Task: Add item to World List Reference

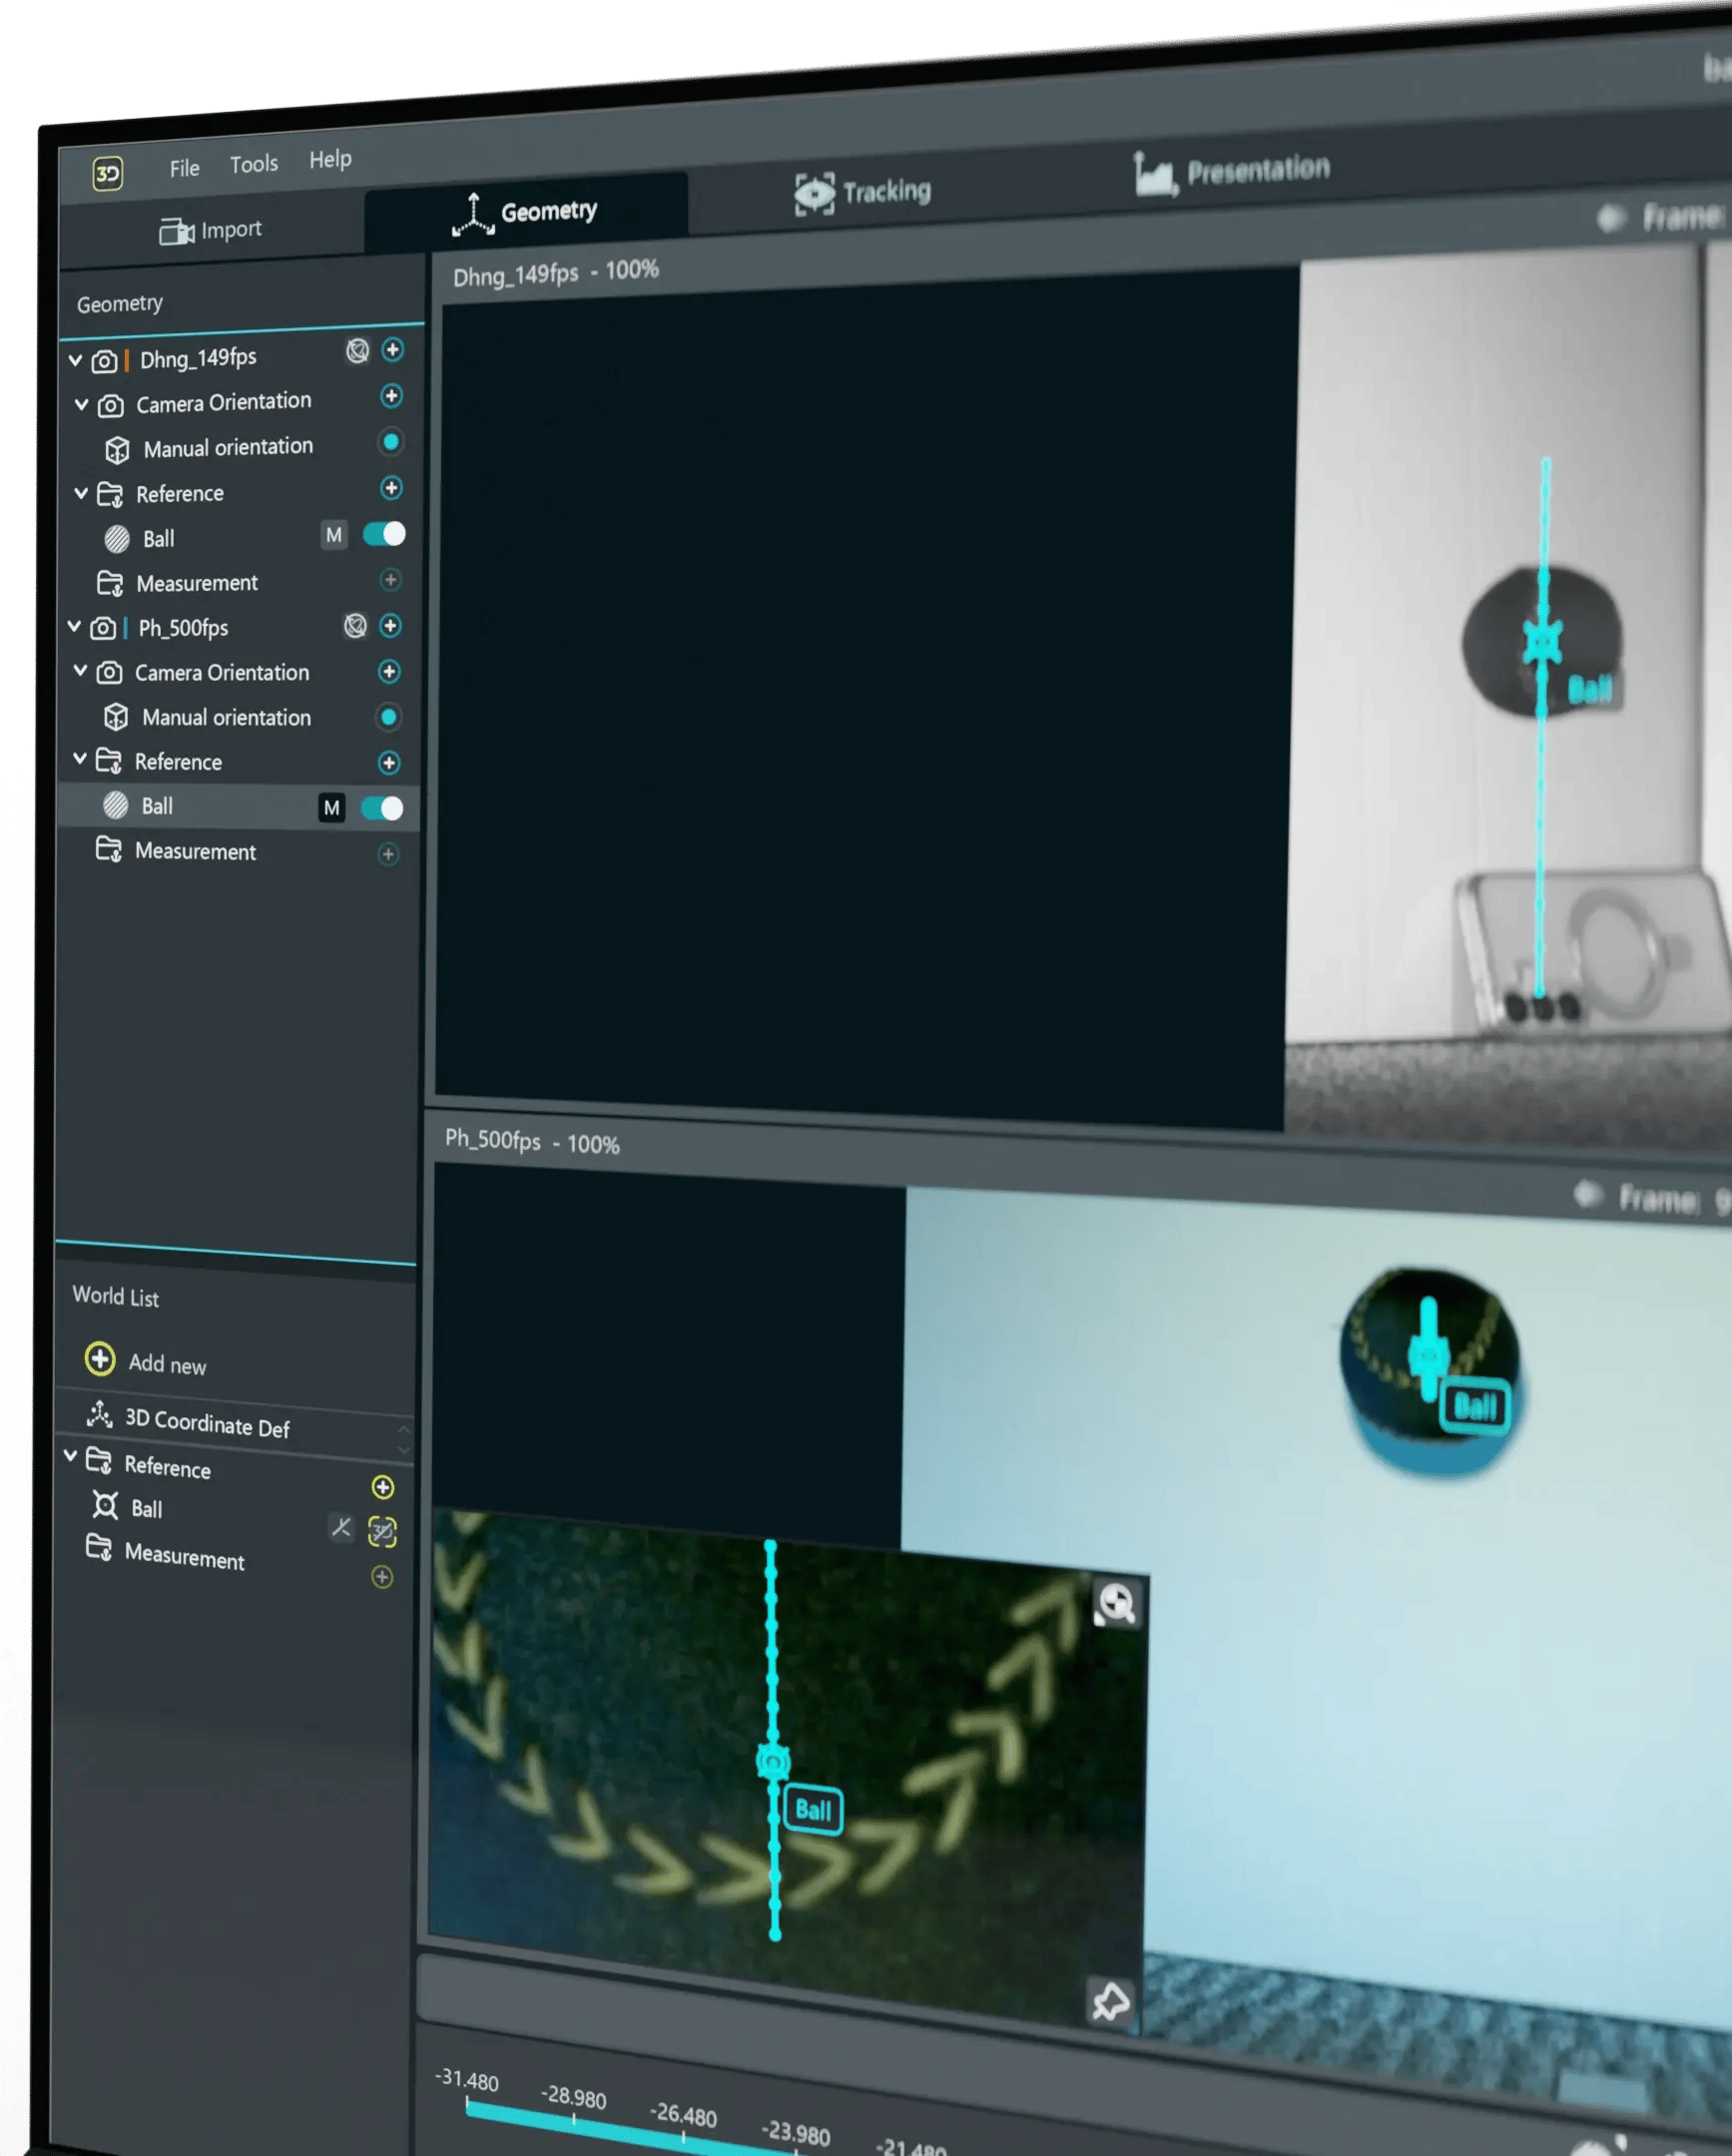Action: coord(383,1487)
